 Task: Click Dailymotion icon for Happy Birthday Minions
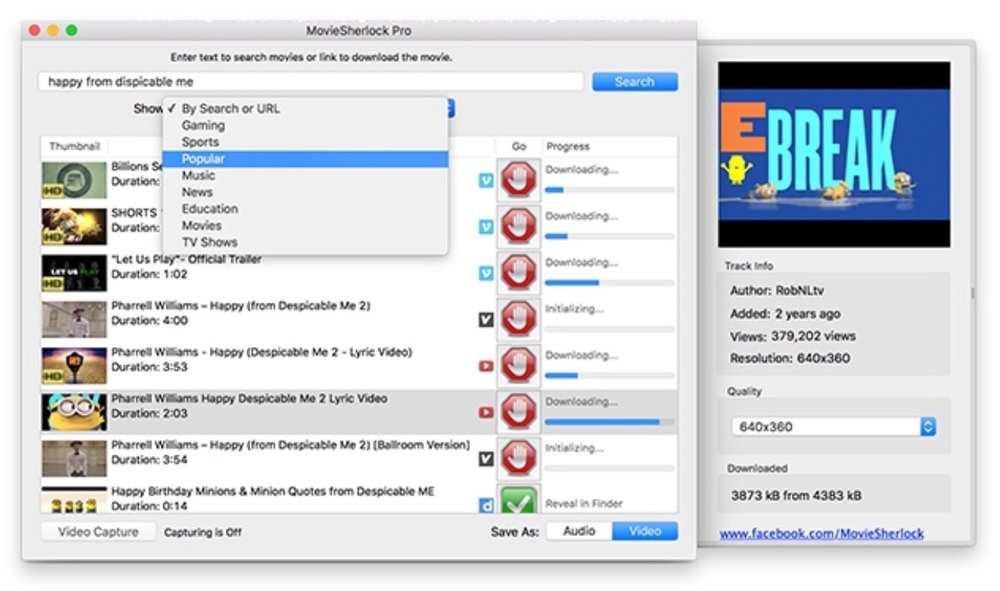(486, 506)
